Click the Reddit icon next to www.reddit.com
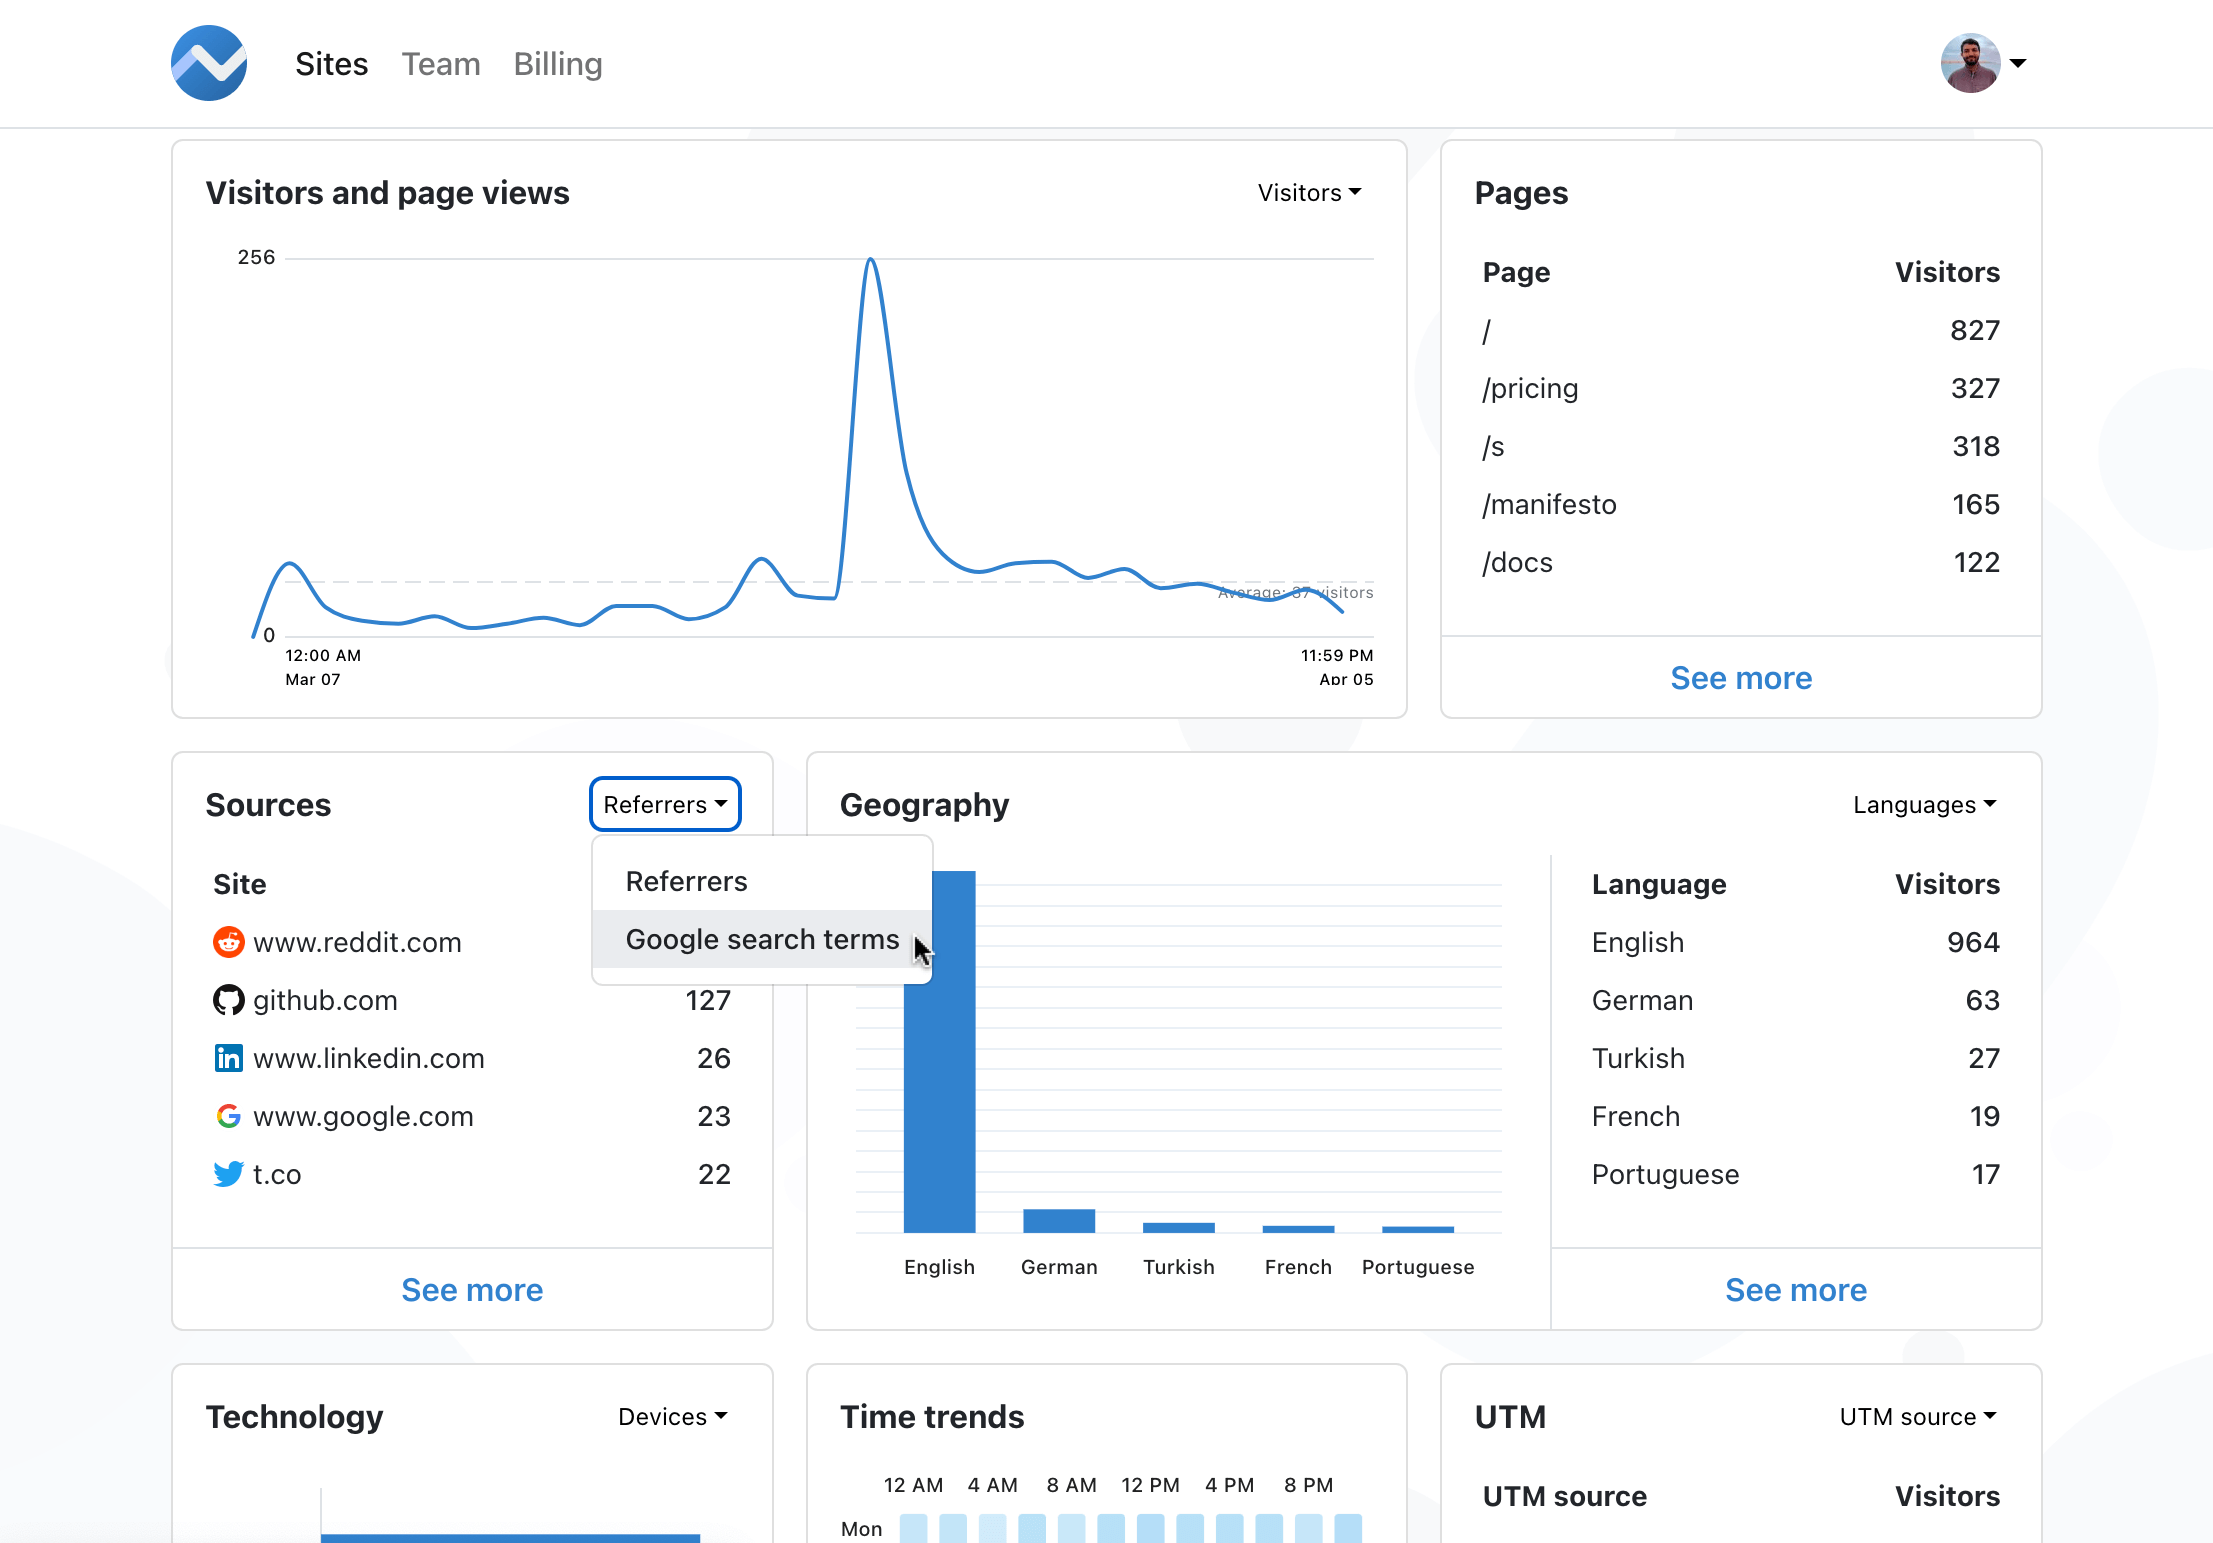 pos(229,942)
